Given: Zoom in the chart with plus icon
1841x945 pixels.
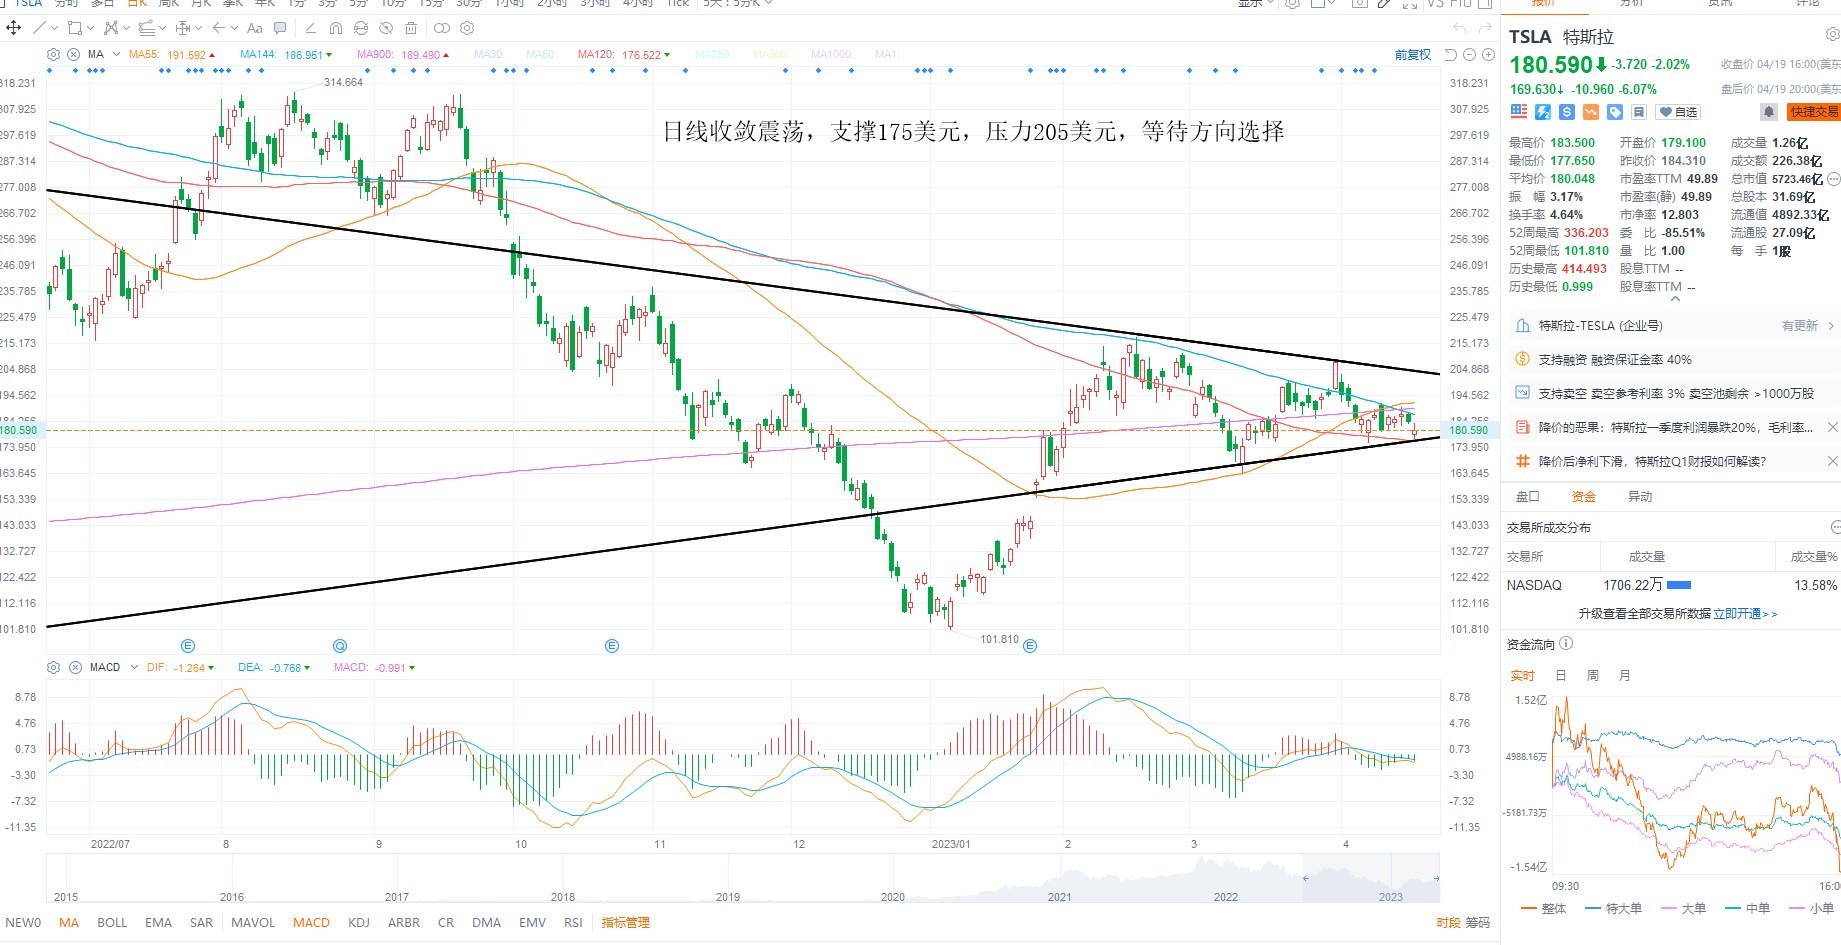Looking at the screenshot, I should click(1488, 54).
